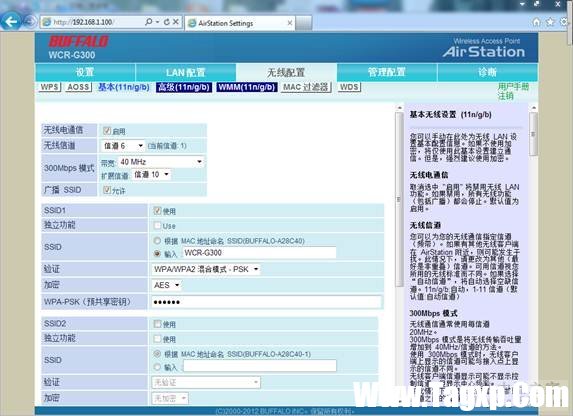This screenshot has height=416, width=573.
Task: Click the browser forward arrow button
Action: (29, 22)
